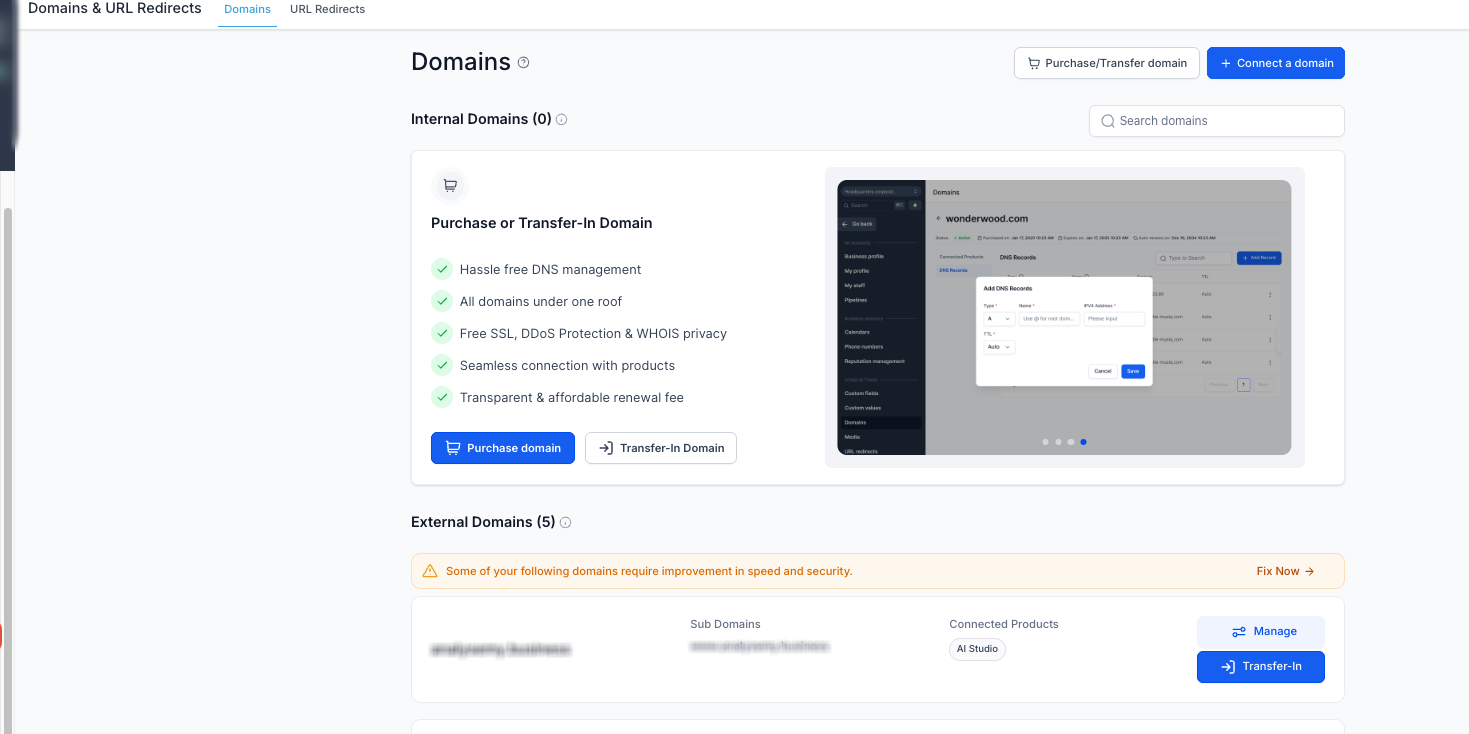The image size is (1469, 734).
Task: Click the AI Studio connected product tag
Action: point(977,649)
